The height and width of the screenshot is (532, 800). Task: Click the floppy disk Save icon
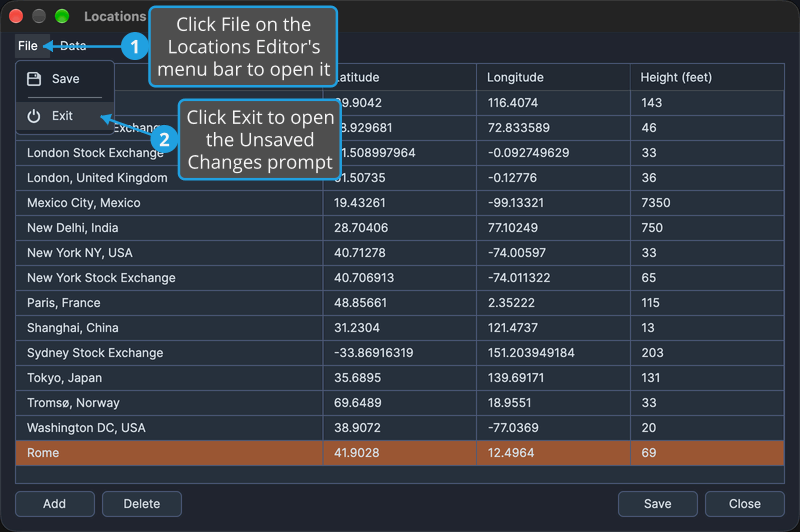click(34, 79)
